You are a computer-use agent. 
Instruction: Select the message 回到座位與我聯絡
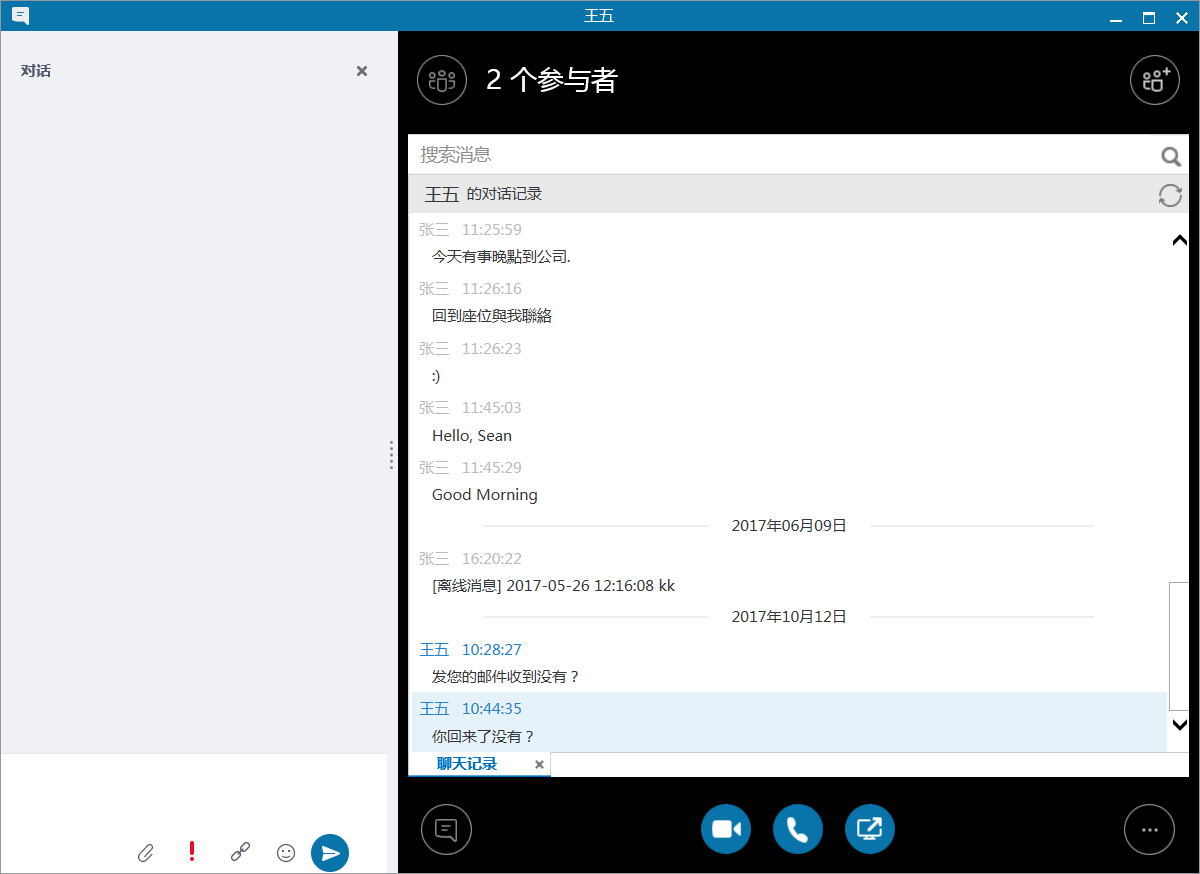coord(492,316)
